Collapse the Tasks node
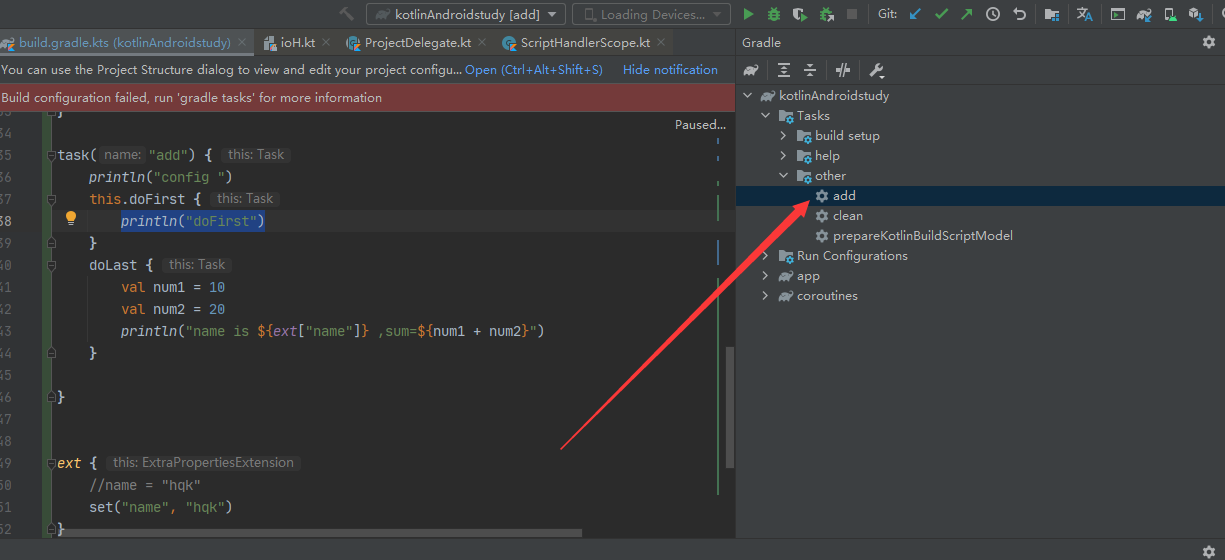This screenshot has height=560, width=1225. pos(766,116)
